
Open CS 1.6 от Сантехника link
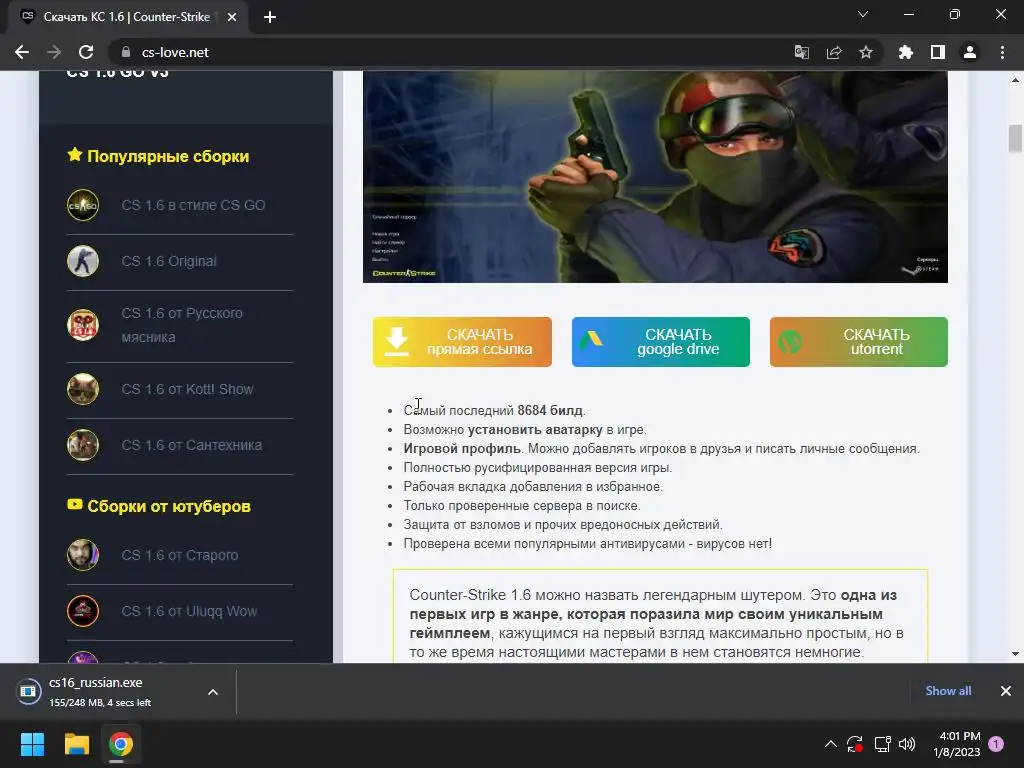click(x=192, y=445)
